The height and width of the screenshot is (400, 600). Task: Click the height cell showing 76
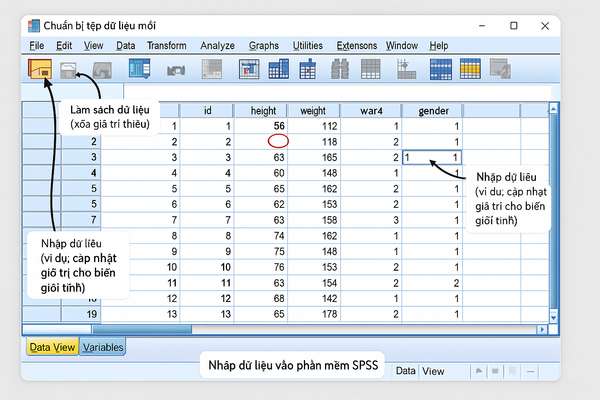pos(261,267)
